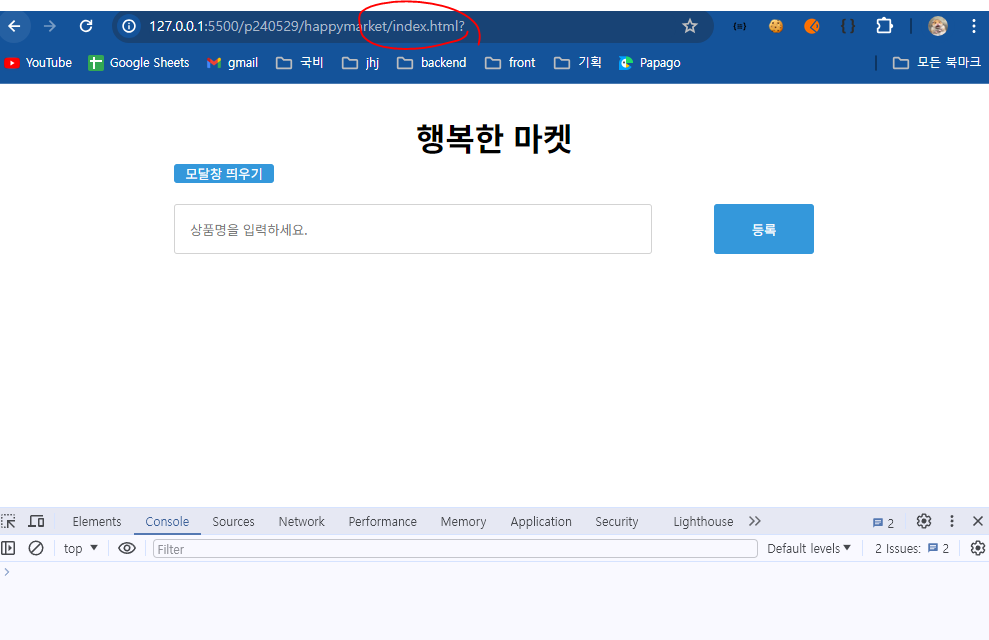Image resolution: width=989 pixels, height=640 pixels.
Task: Clear the console
Action: (x=36, y=549)
